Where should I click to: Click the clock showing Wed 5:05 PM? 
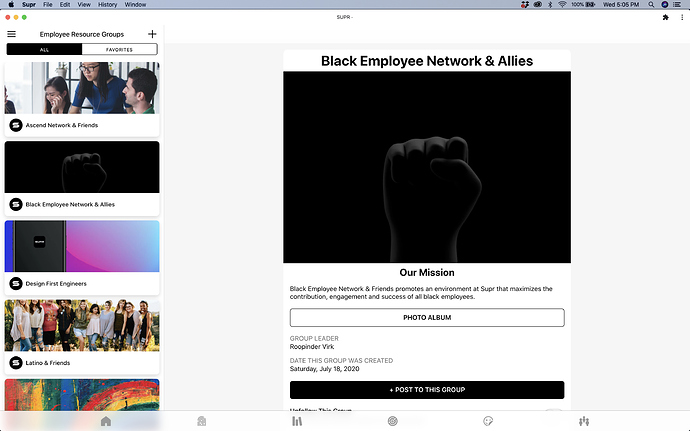pos(620,4)
